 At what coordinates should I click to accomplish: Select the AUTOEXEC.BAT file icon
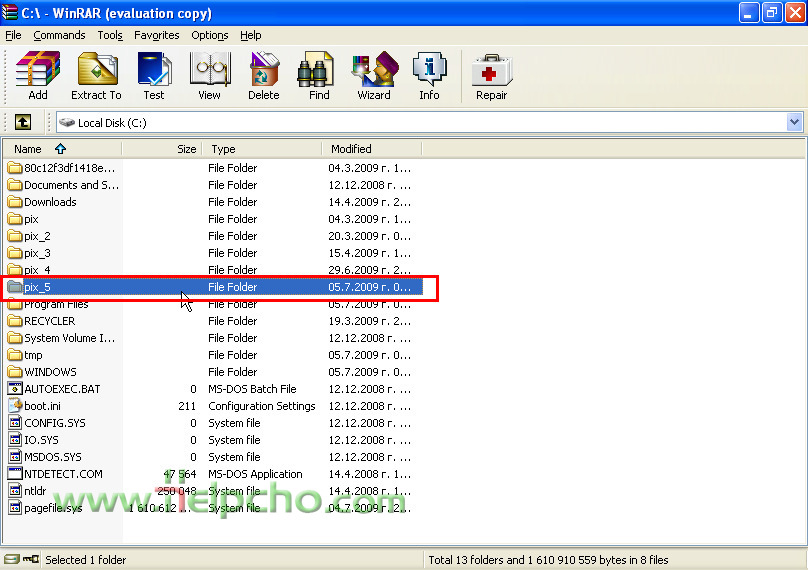coord(15,389)
